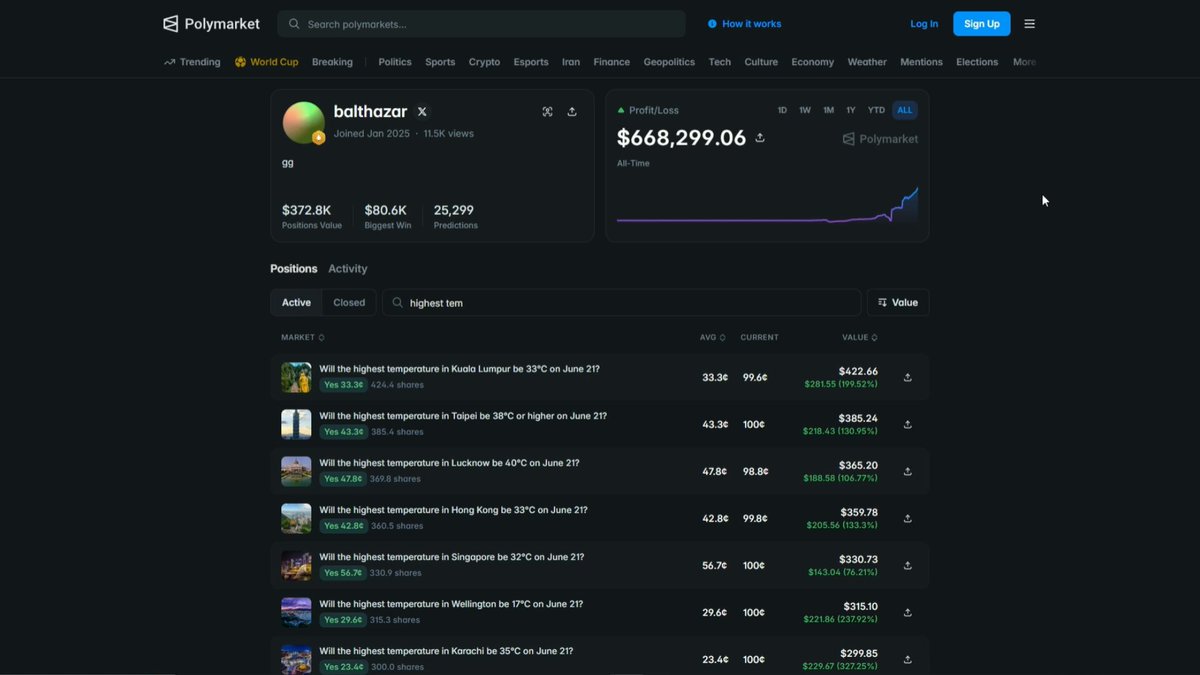This screenshot has height=675, width=1200.
Task: Select the ALL timeframe
Action: 905,110
